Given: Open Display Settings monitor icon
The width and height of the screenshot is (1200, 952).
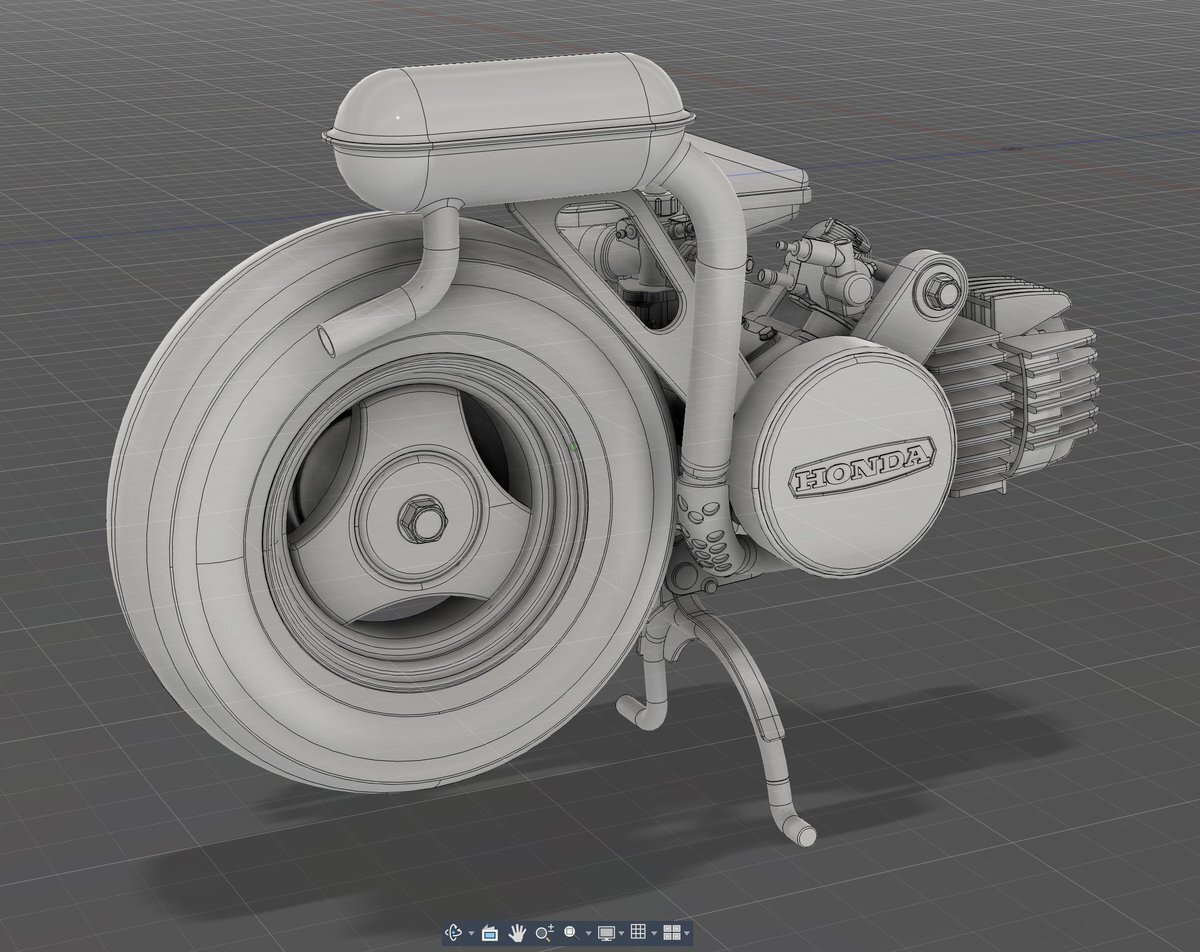Looking at the screenshot, I should pyautogui.click(x=606, y=932).
